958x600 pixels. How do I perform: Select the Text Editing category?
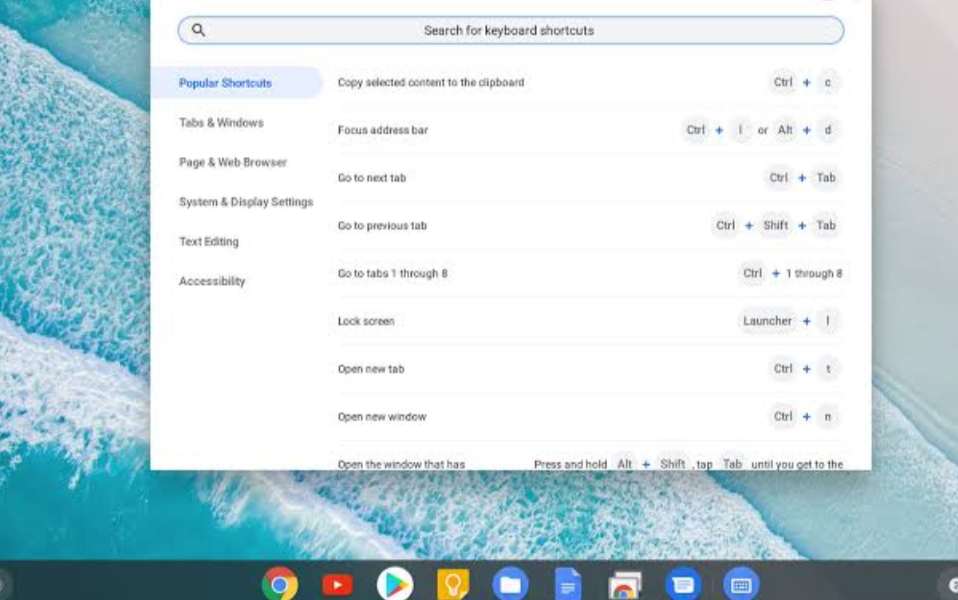[x=208, y=242]
